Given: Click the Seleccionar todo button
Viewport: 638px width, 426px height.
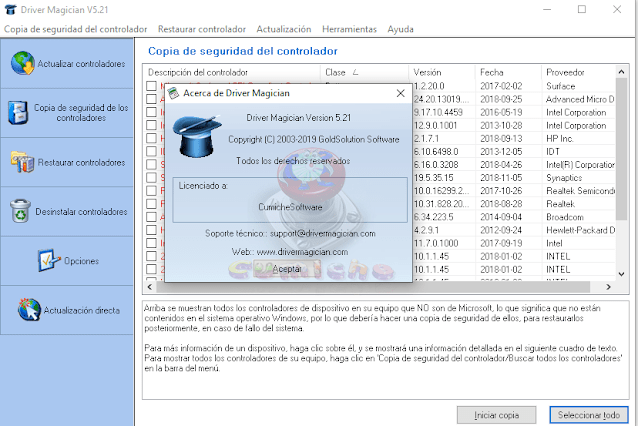Looking at the screenshot, I should point(589,415).
